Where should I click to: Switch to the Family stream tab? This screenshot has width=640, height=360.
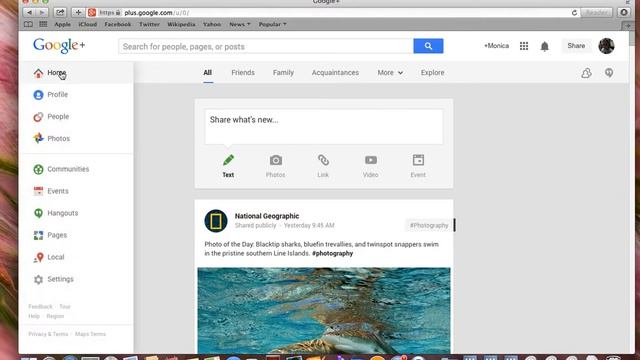(283, 73)
